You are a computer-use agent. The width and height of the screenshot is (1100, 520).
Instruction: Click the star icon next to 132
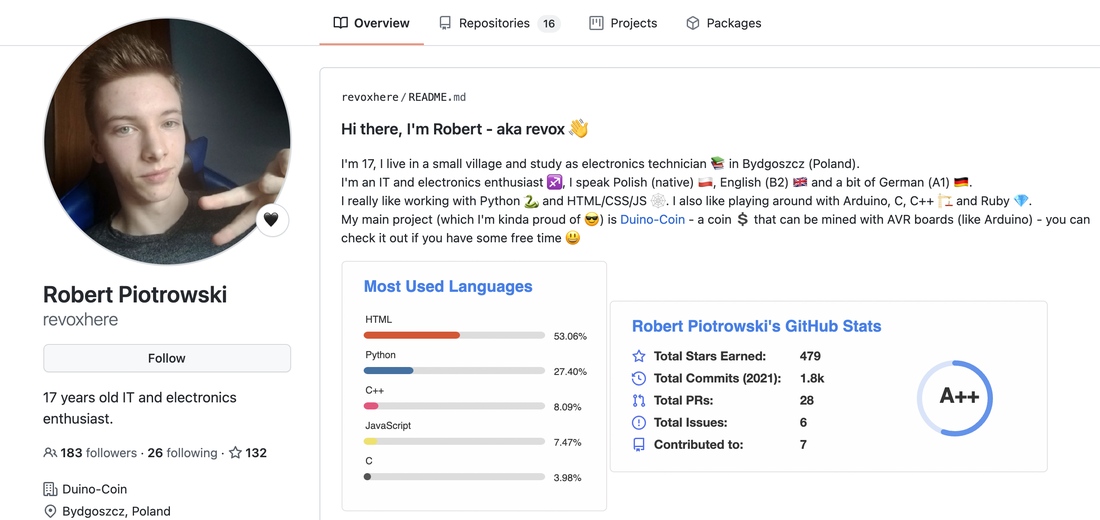236,453
